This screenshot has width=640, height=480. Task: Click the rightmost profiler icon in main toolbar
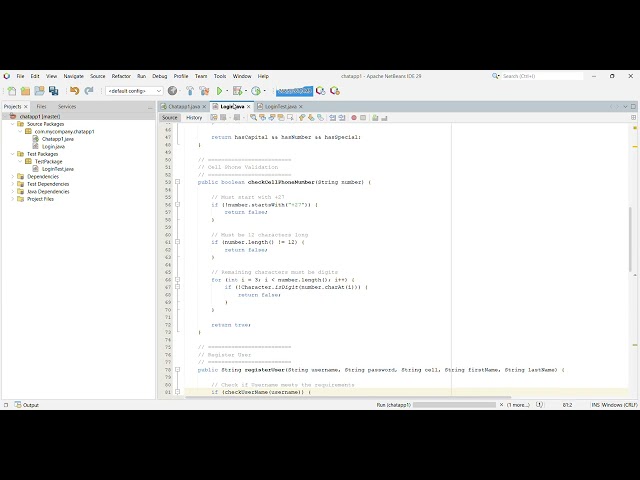(x=335, y=91)
